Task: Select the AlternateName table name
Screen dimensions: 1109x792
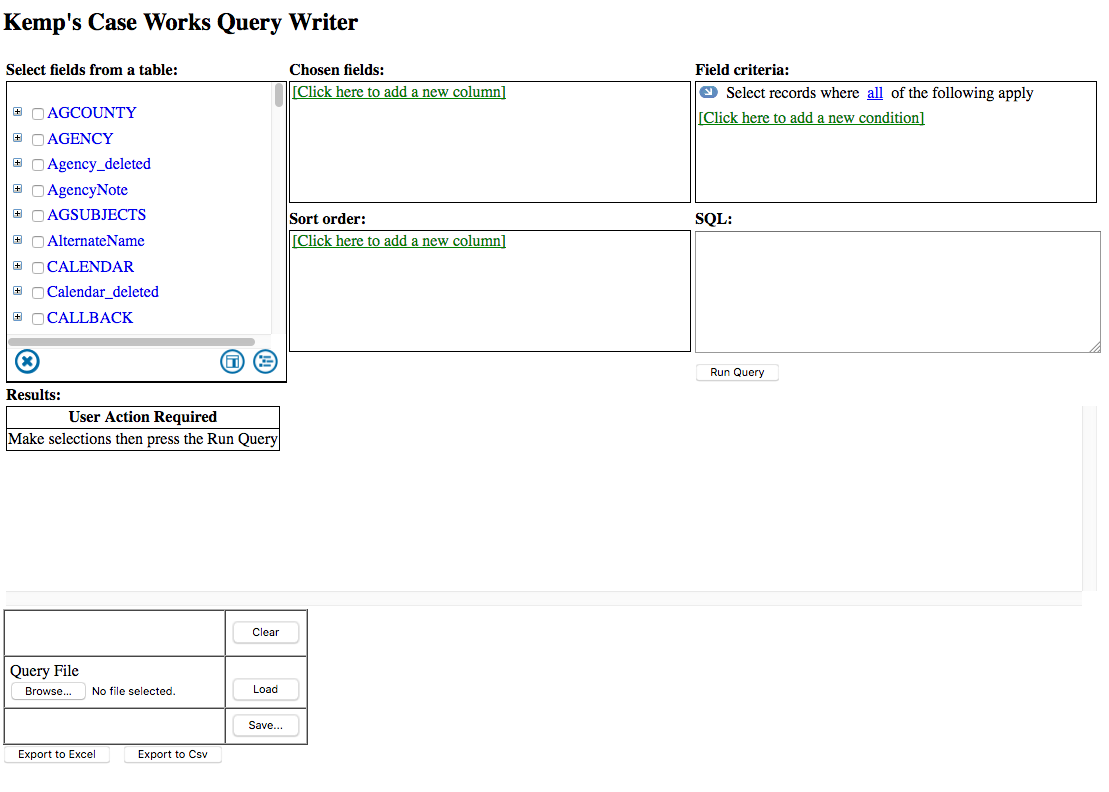Action: (95, 241)
